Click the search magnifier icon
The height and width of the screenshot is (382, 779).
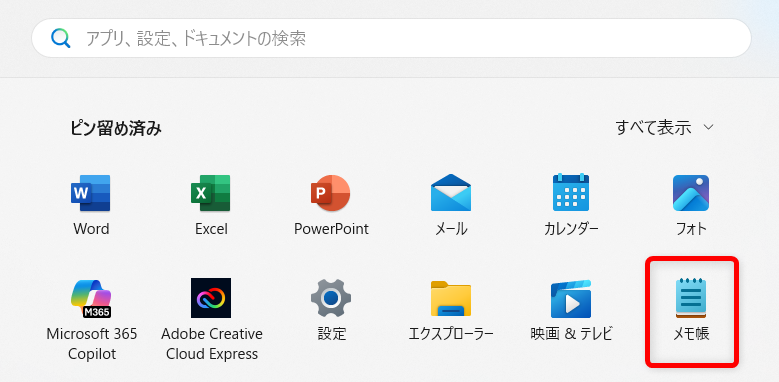click(61, 38)
